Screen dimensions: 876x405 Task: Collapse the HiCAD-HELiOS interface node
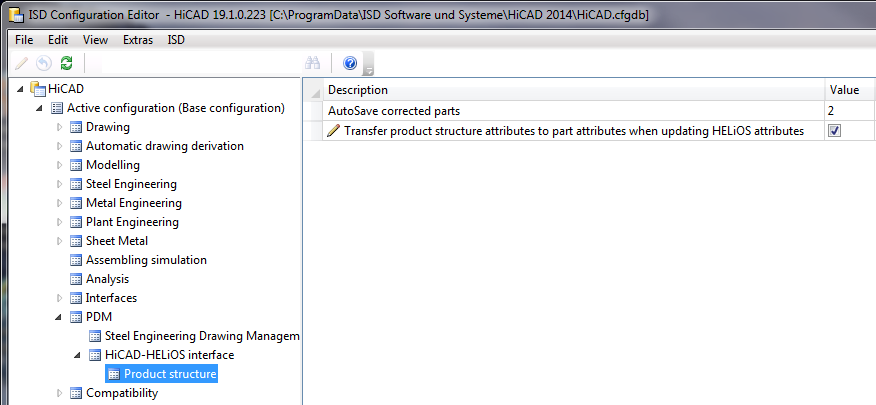tap(78, 355)
